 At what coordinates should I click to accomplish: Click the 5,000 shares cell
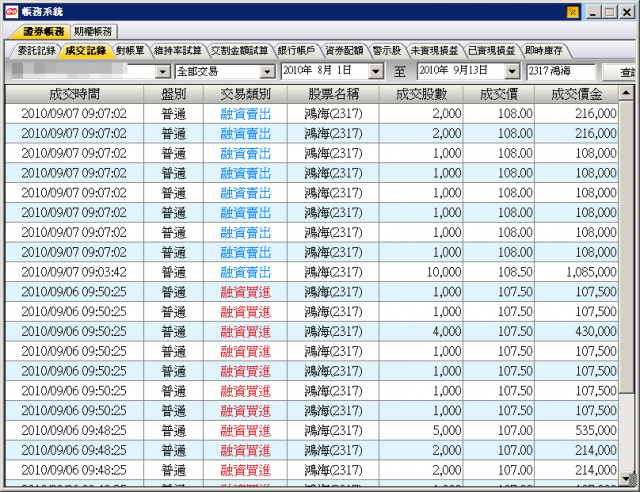click(421, 430)
